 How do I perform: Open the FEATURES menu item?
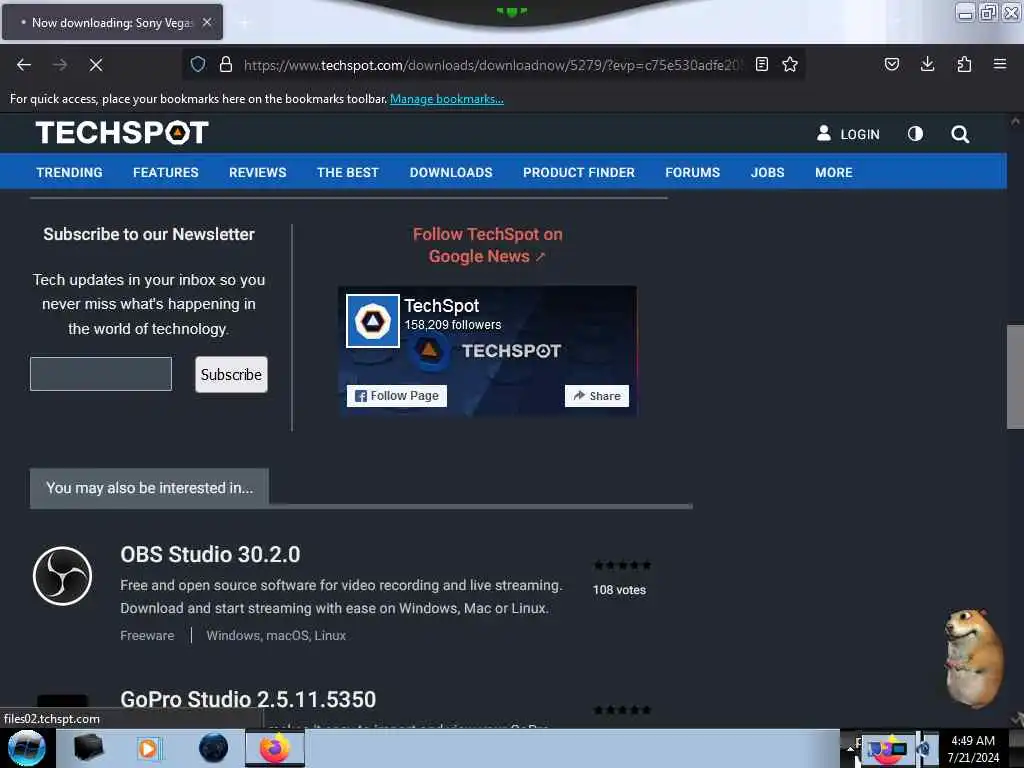[x=166, y=172]
